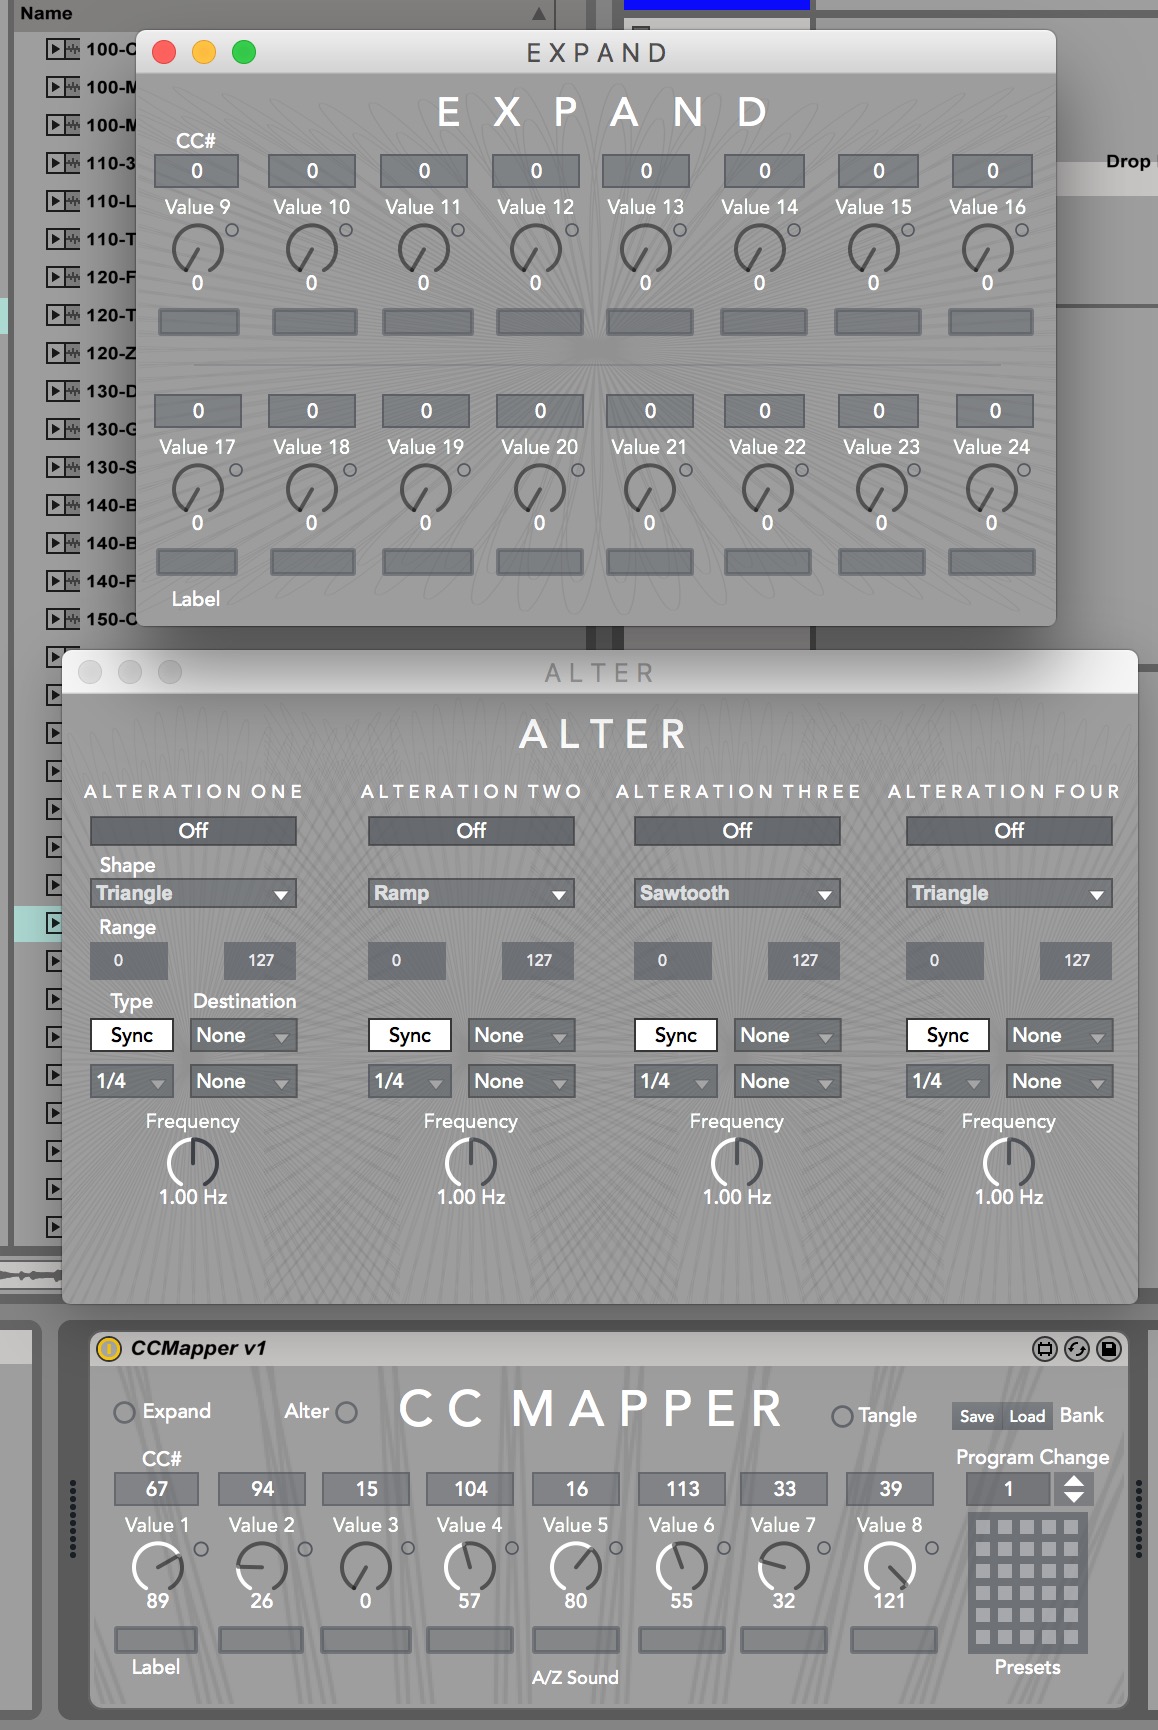Click the show/hide device parameters icon
Screen dimensions: 1158x1730
point(1045,1349)
